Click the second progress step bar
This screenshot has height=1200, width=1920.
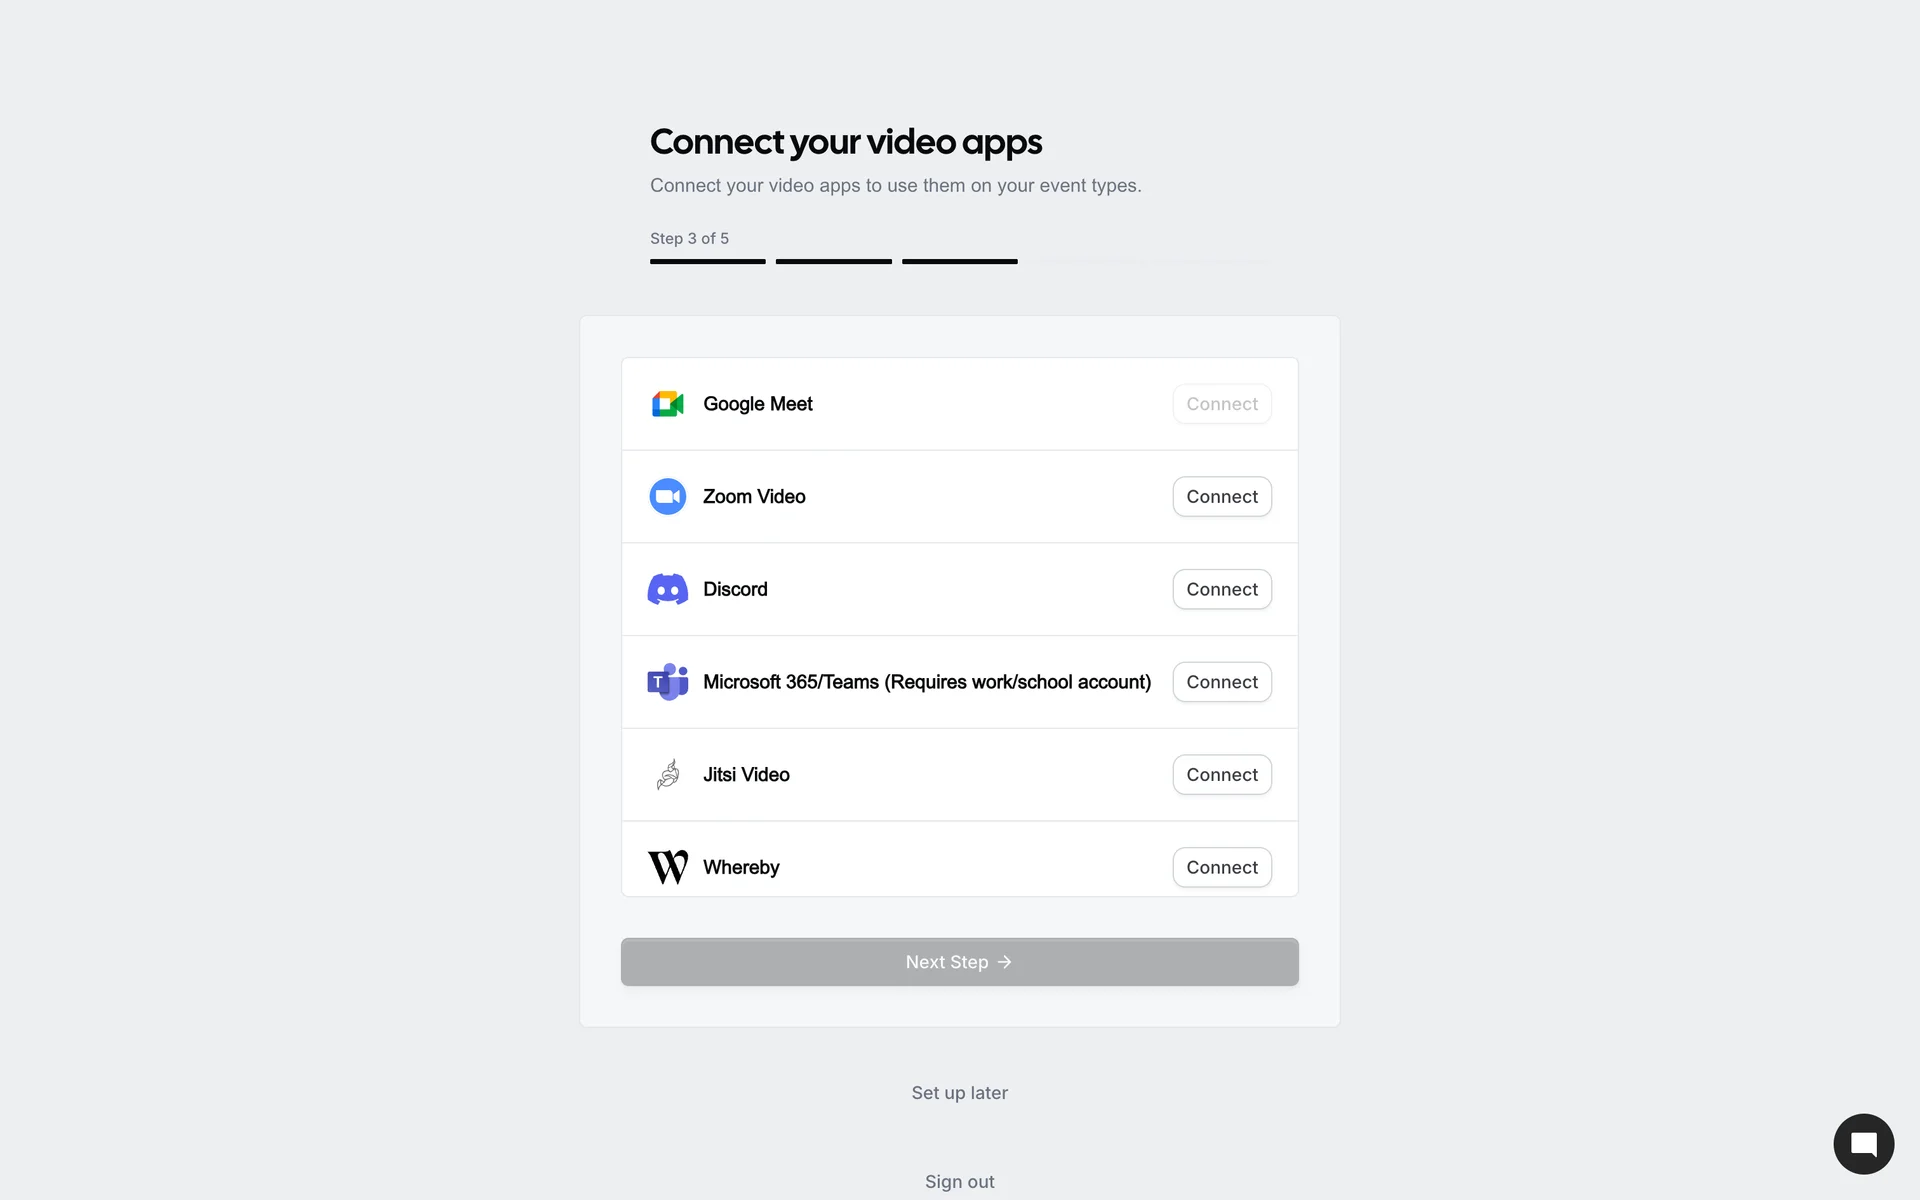tap(834, 261)
